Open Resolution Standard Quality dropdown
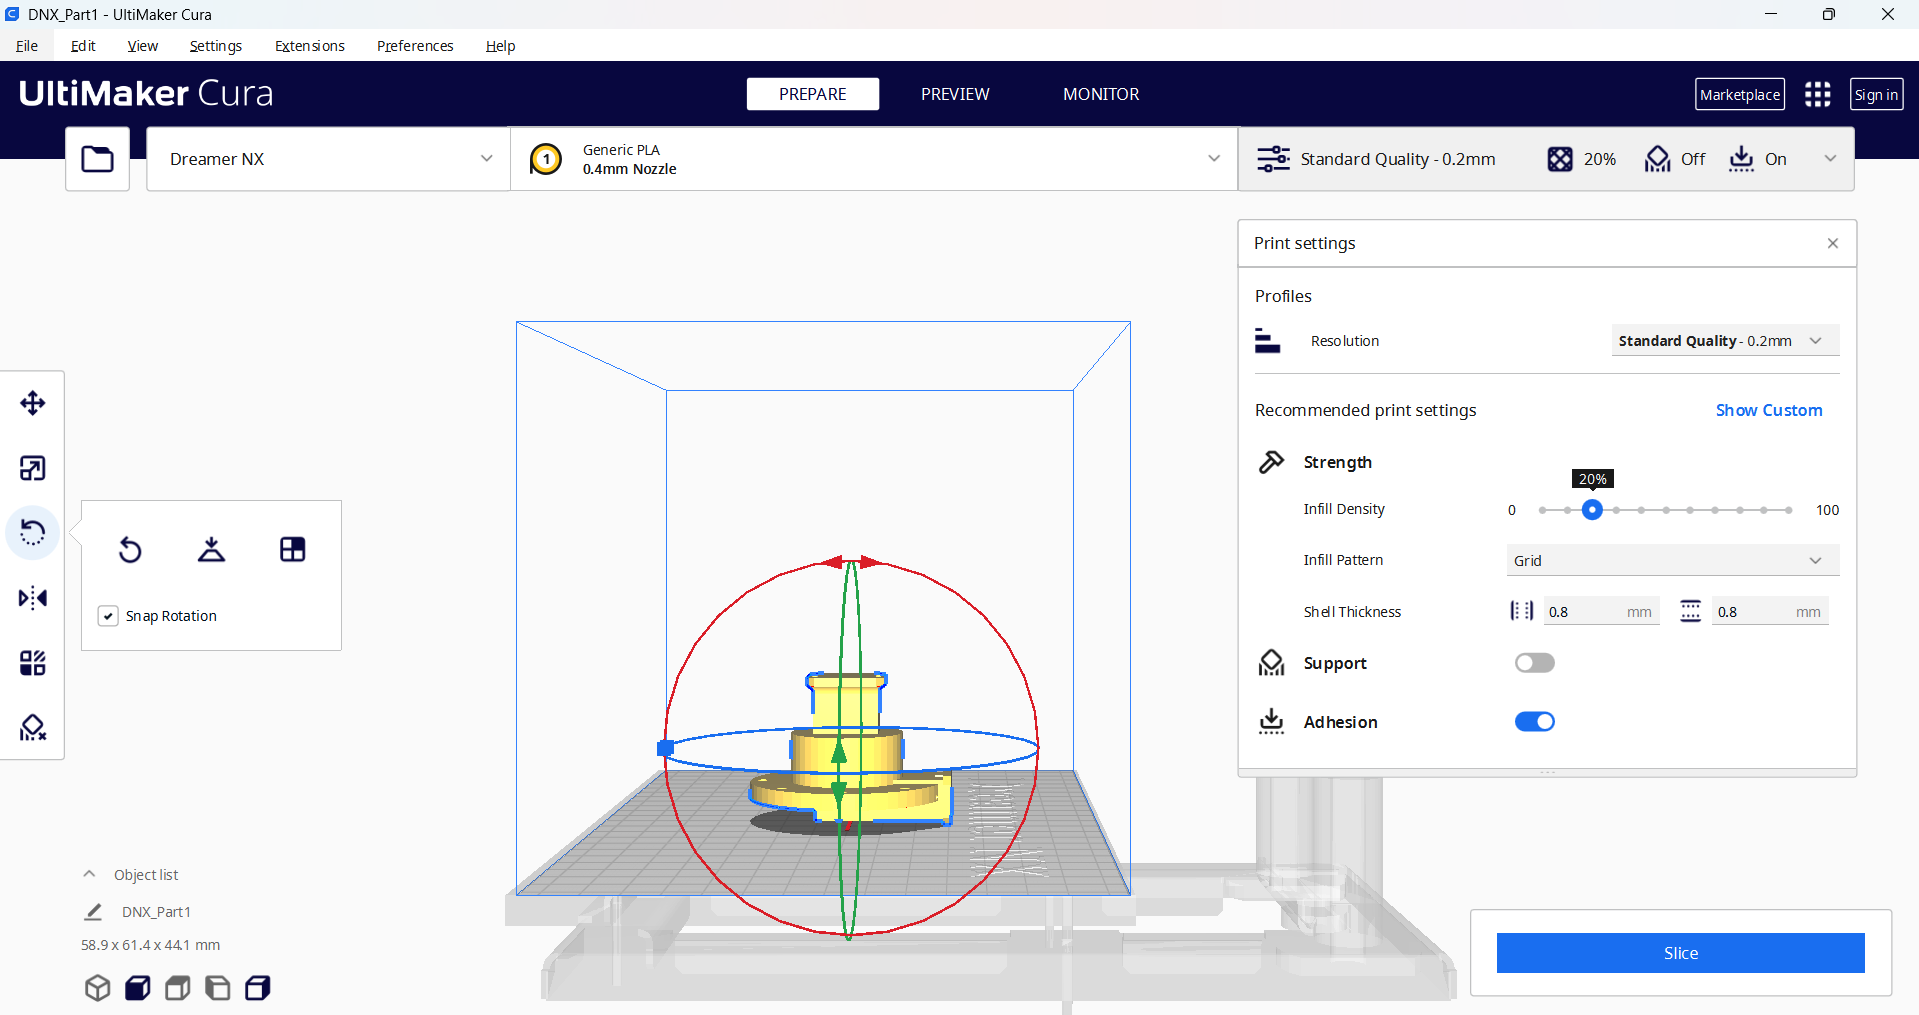 click(x=1725, y=341)
